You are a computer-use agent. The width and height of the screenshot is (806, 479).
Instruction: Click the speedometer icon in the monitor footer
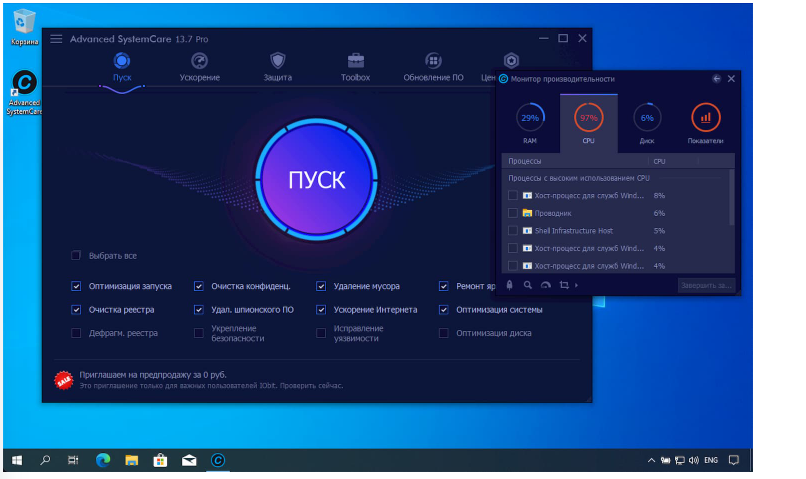546,285
